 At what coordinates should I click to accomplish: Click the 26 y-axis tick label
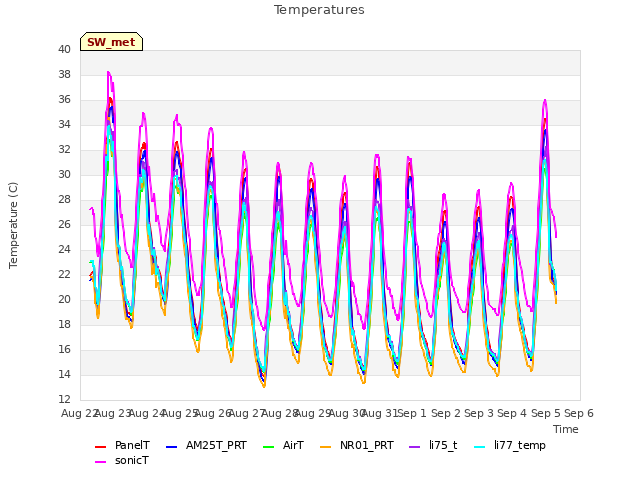[64, 224]
